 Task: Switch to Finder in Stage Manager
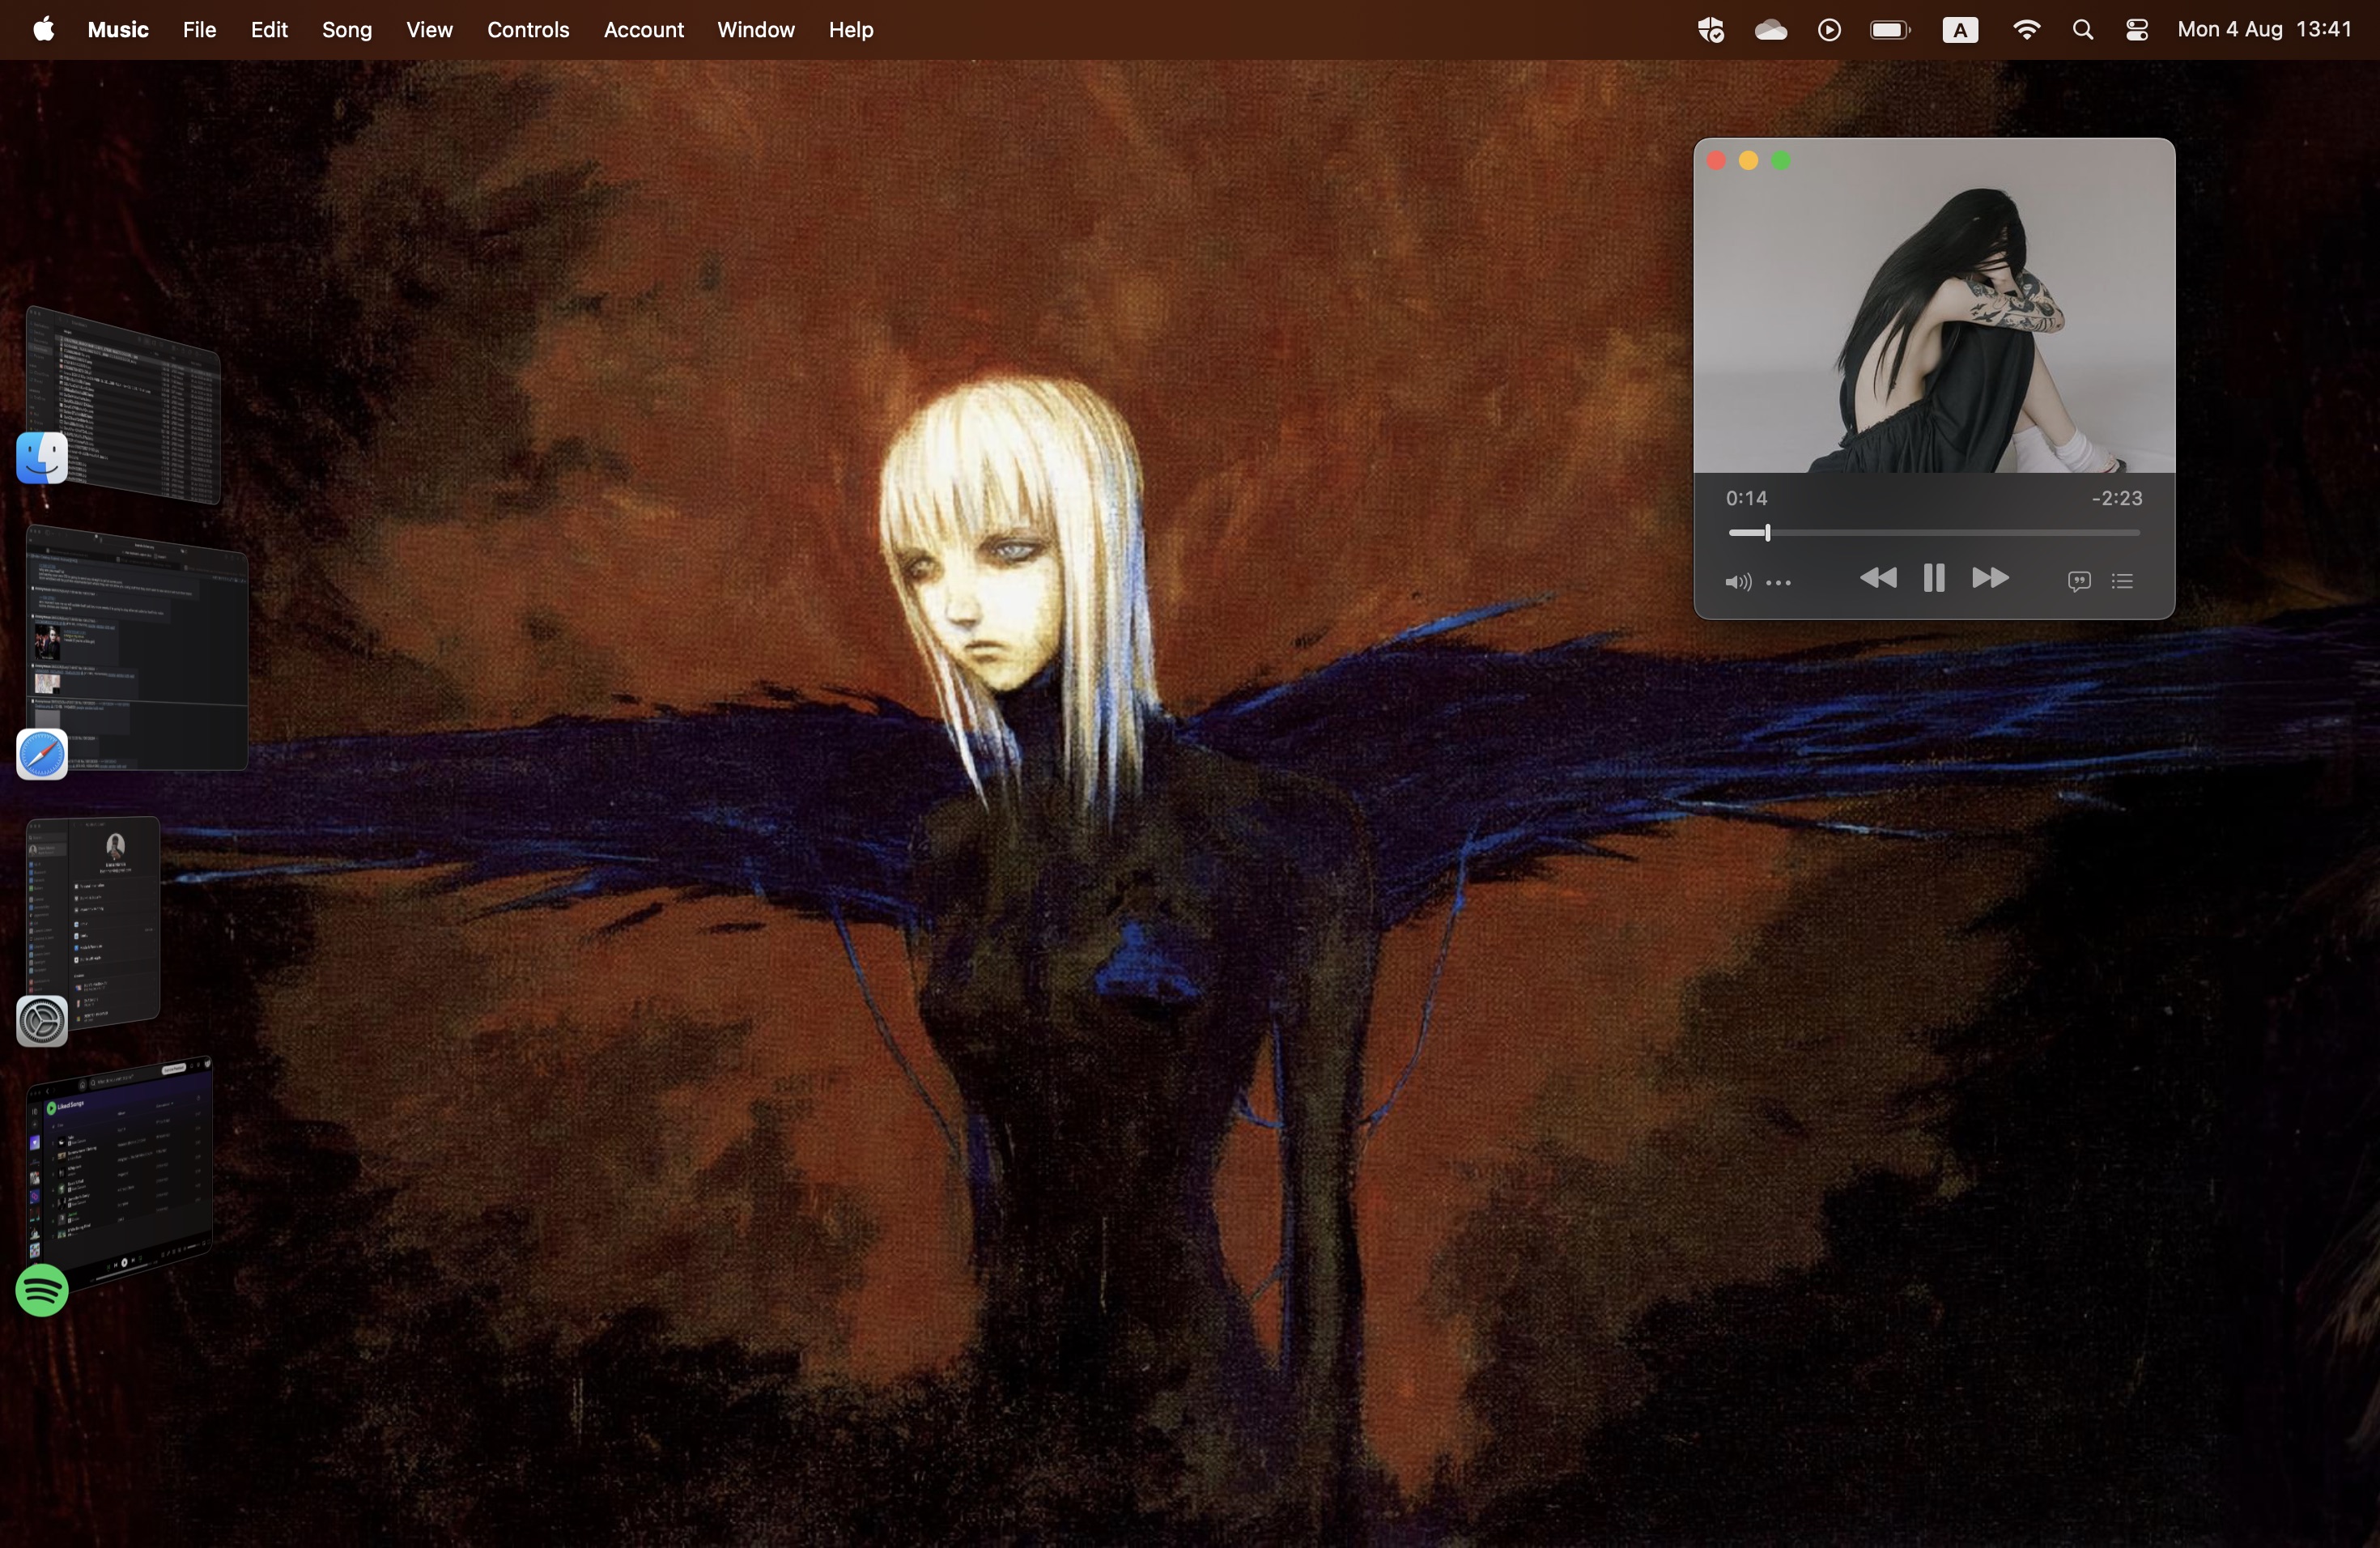click(42, 458)
